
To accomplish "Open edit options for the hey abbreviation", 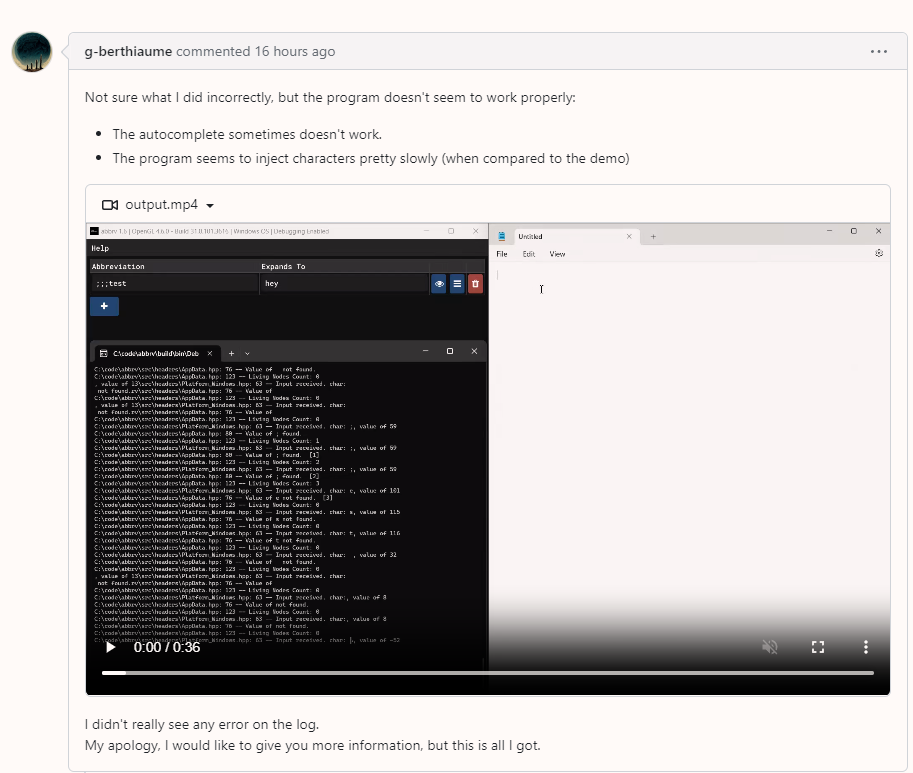I will 457,284.
